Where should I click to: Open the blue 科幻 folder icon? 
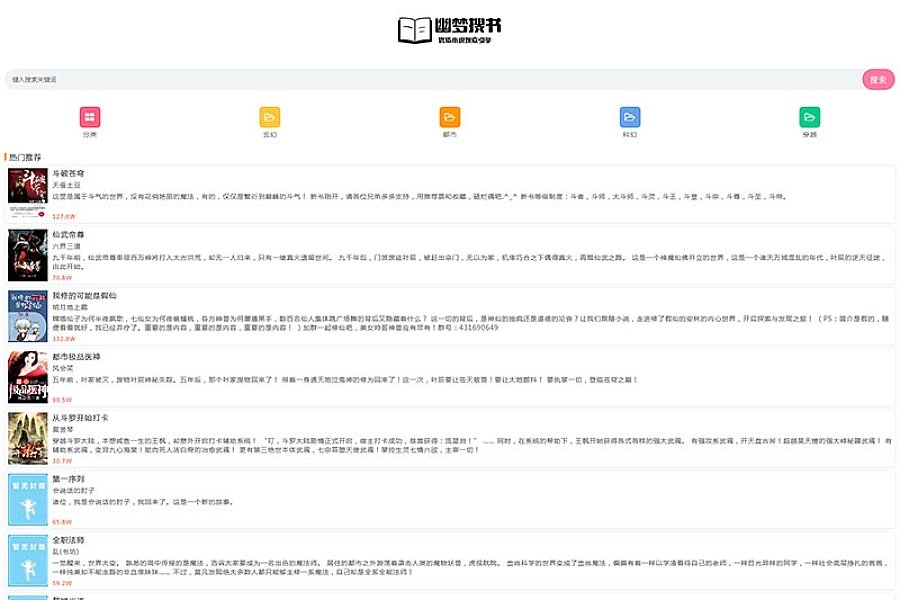(630, 117)
